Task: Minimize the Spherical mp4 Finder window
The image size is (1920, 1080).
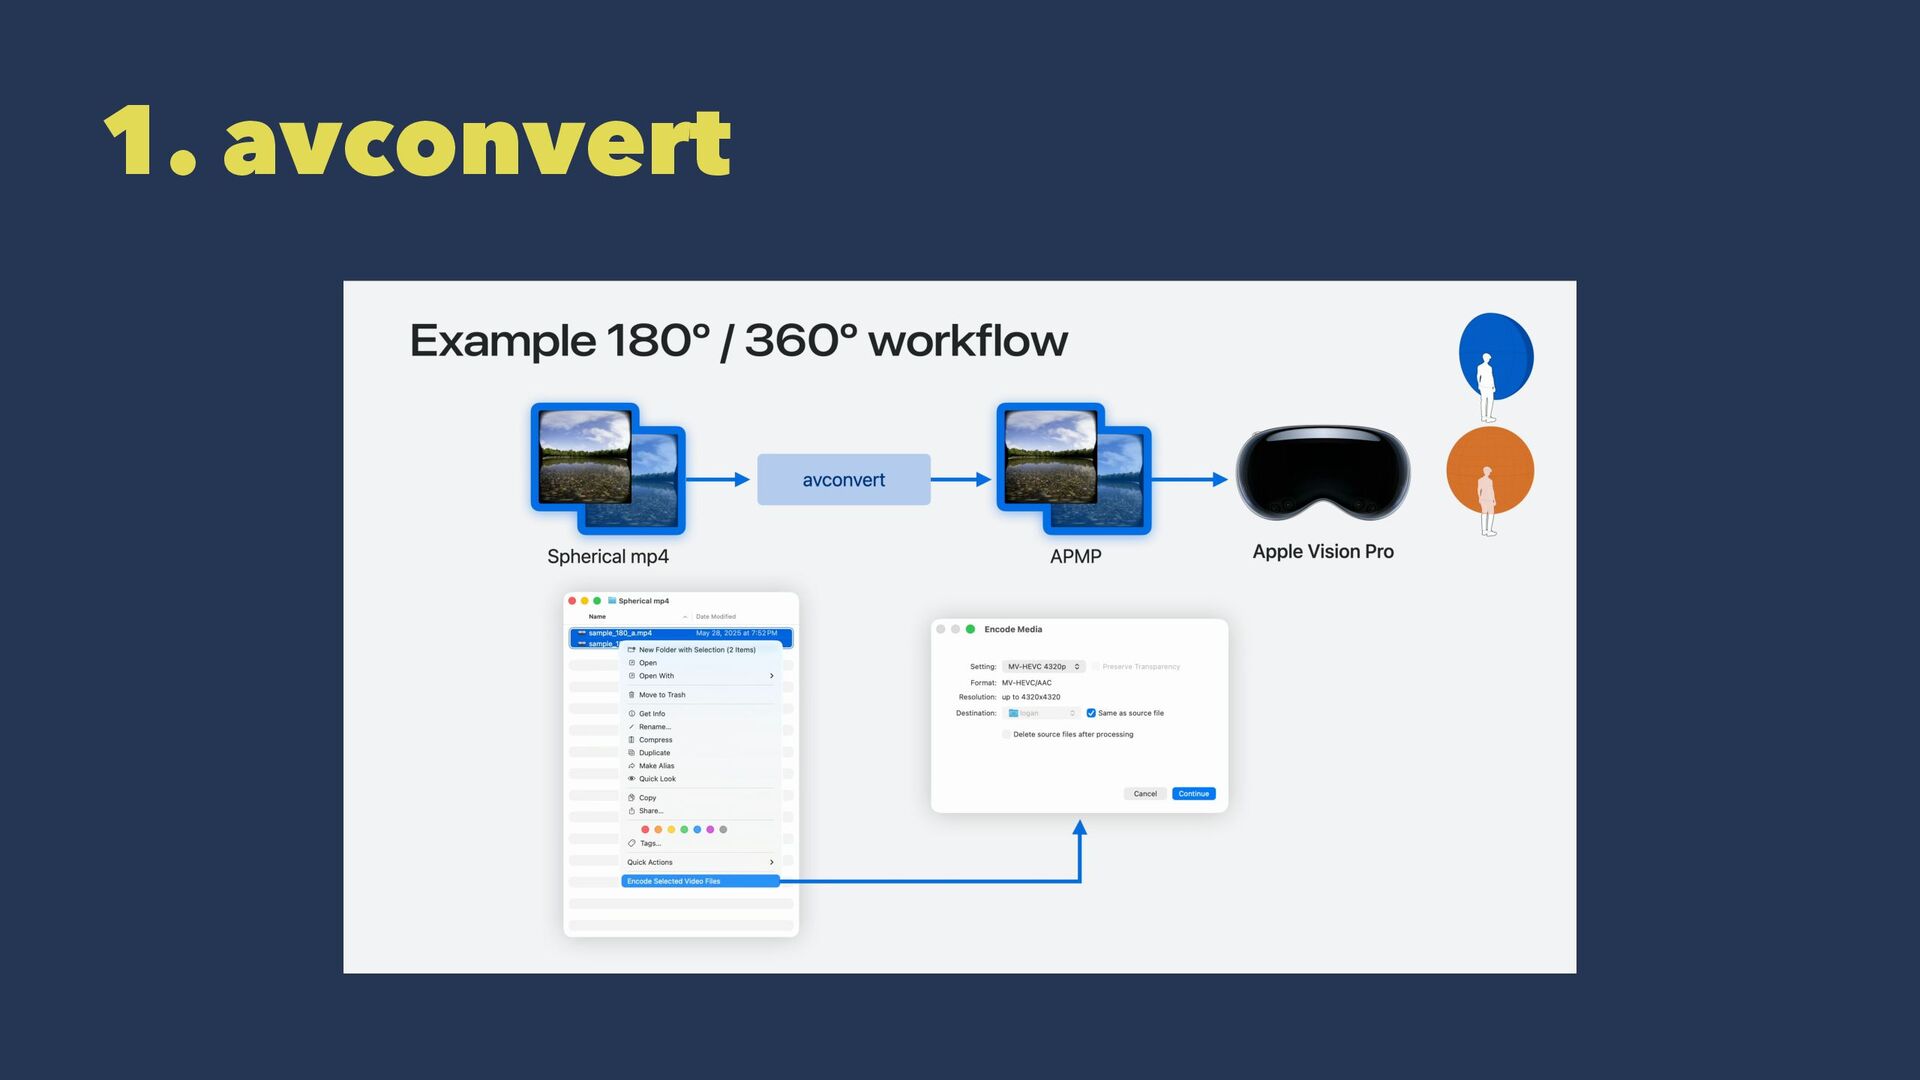Action: [x=585, y=601]
